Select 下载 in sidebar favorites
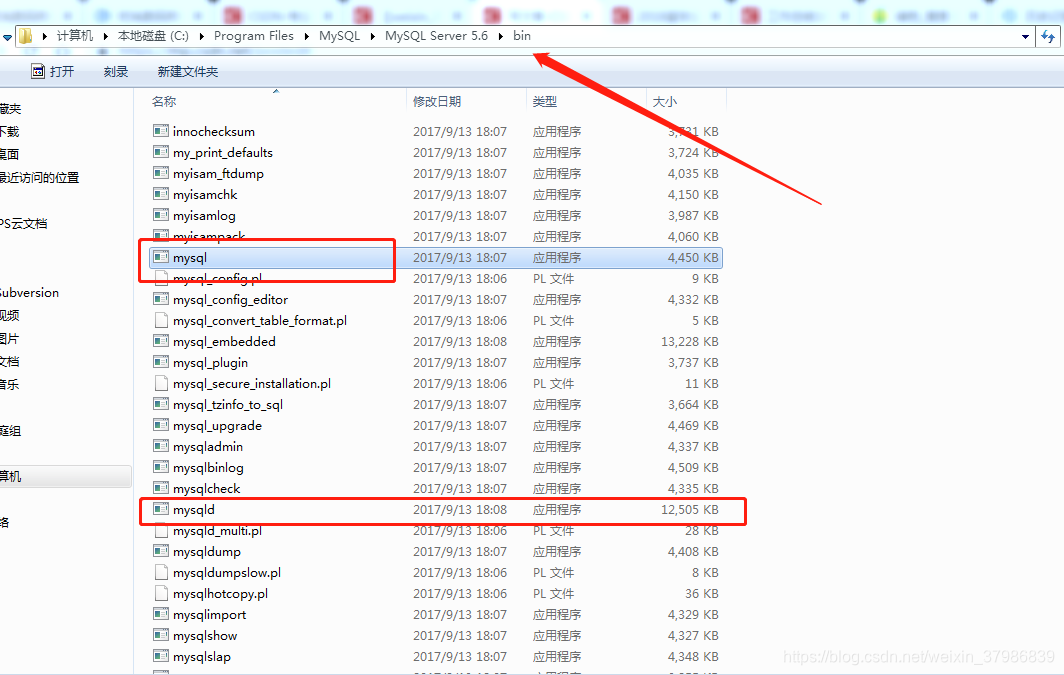 (x=10, y=132)
